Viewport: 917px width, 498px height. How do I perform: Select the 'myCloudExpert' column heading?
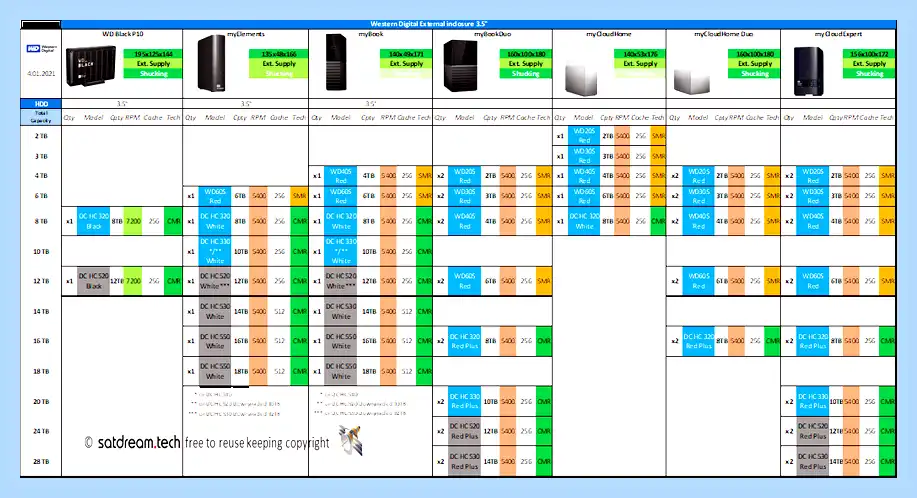pos(838,34)
